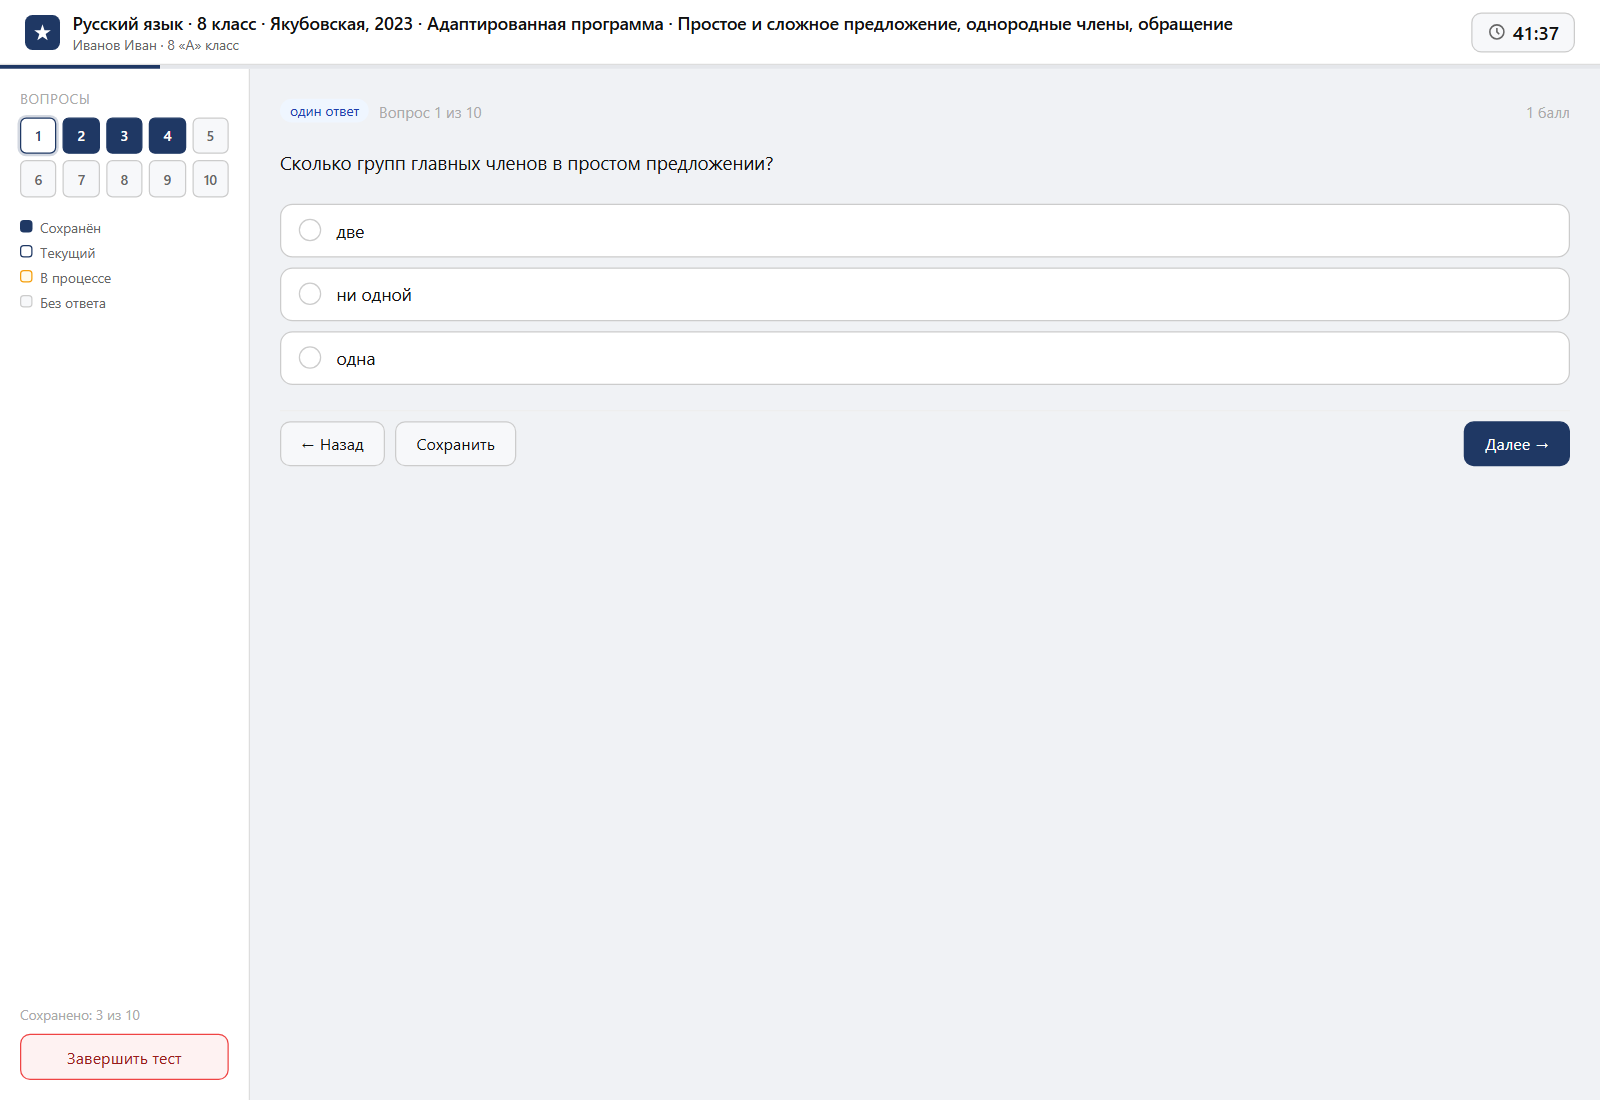1600x1100 pixels.
Task: Click the 41:37 timer
Action: [1523, 33]
